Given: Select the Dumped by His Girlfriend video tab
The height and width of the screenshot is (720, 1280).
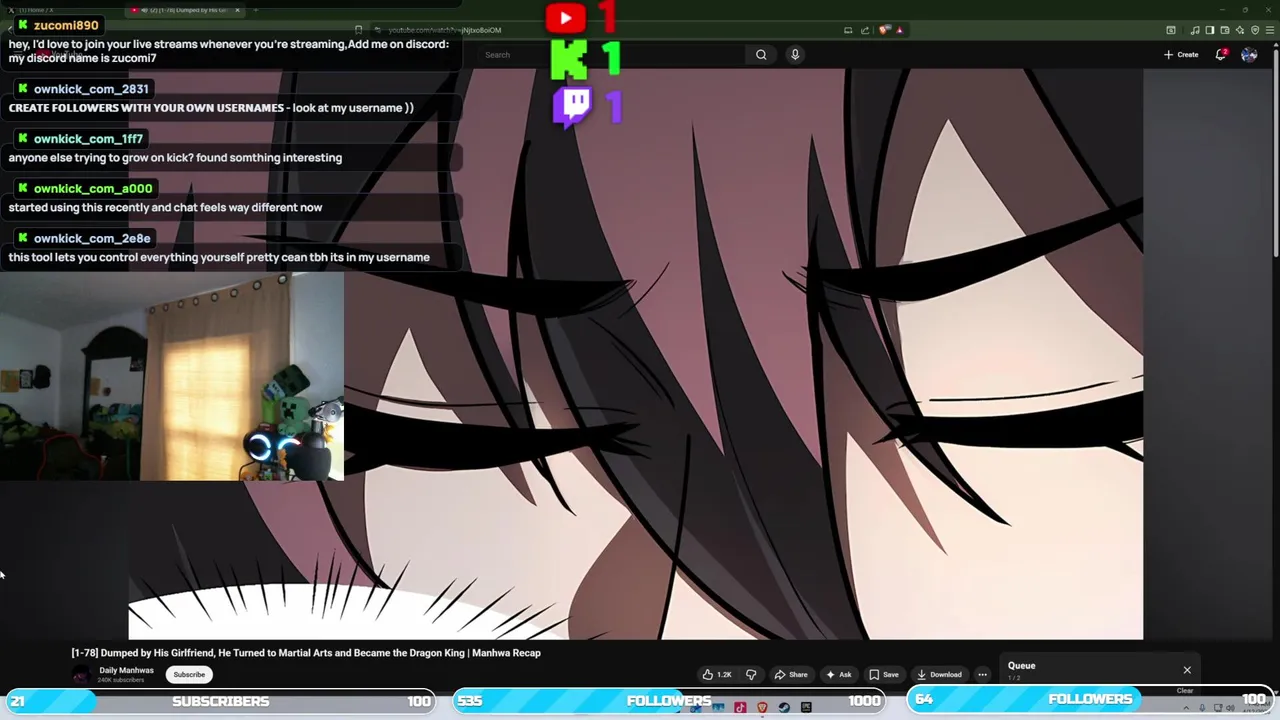Looking at the screenshot, I should click(x=185, y=10).
